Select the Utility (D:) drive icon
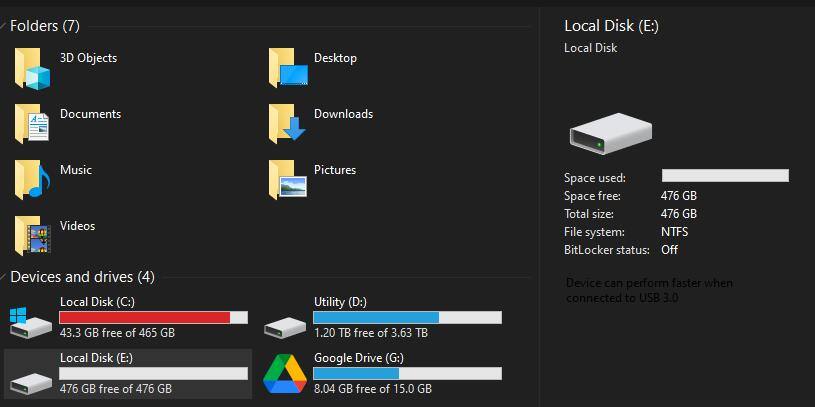This screenshot has height=407, width=815. coord(284,325)
